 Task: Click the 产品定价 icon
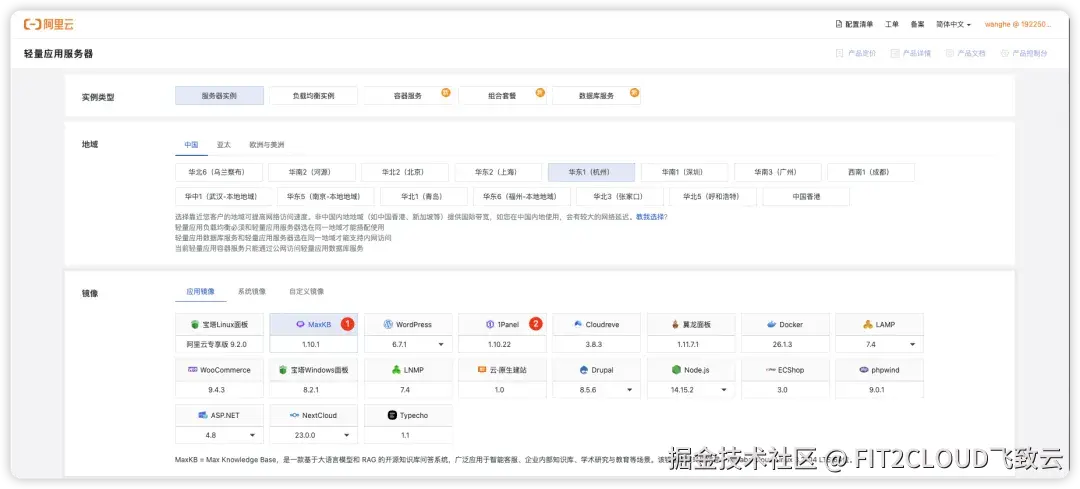click(839, 53)
